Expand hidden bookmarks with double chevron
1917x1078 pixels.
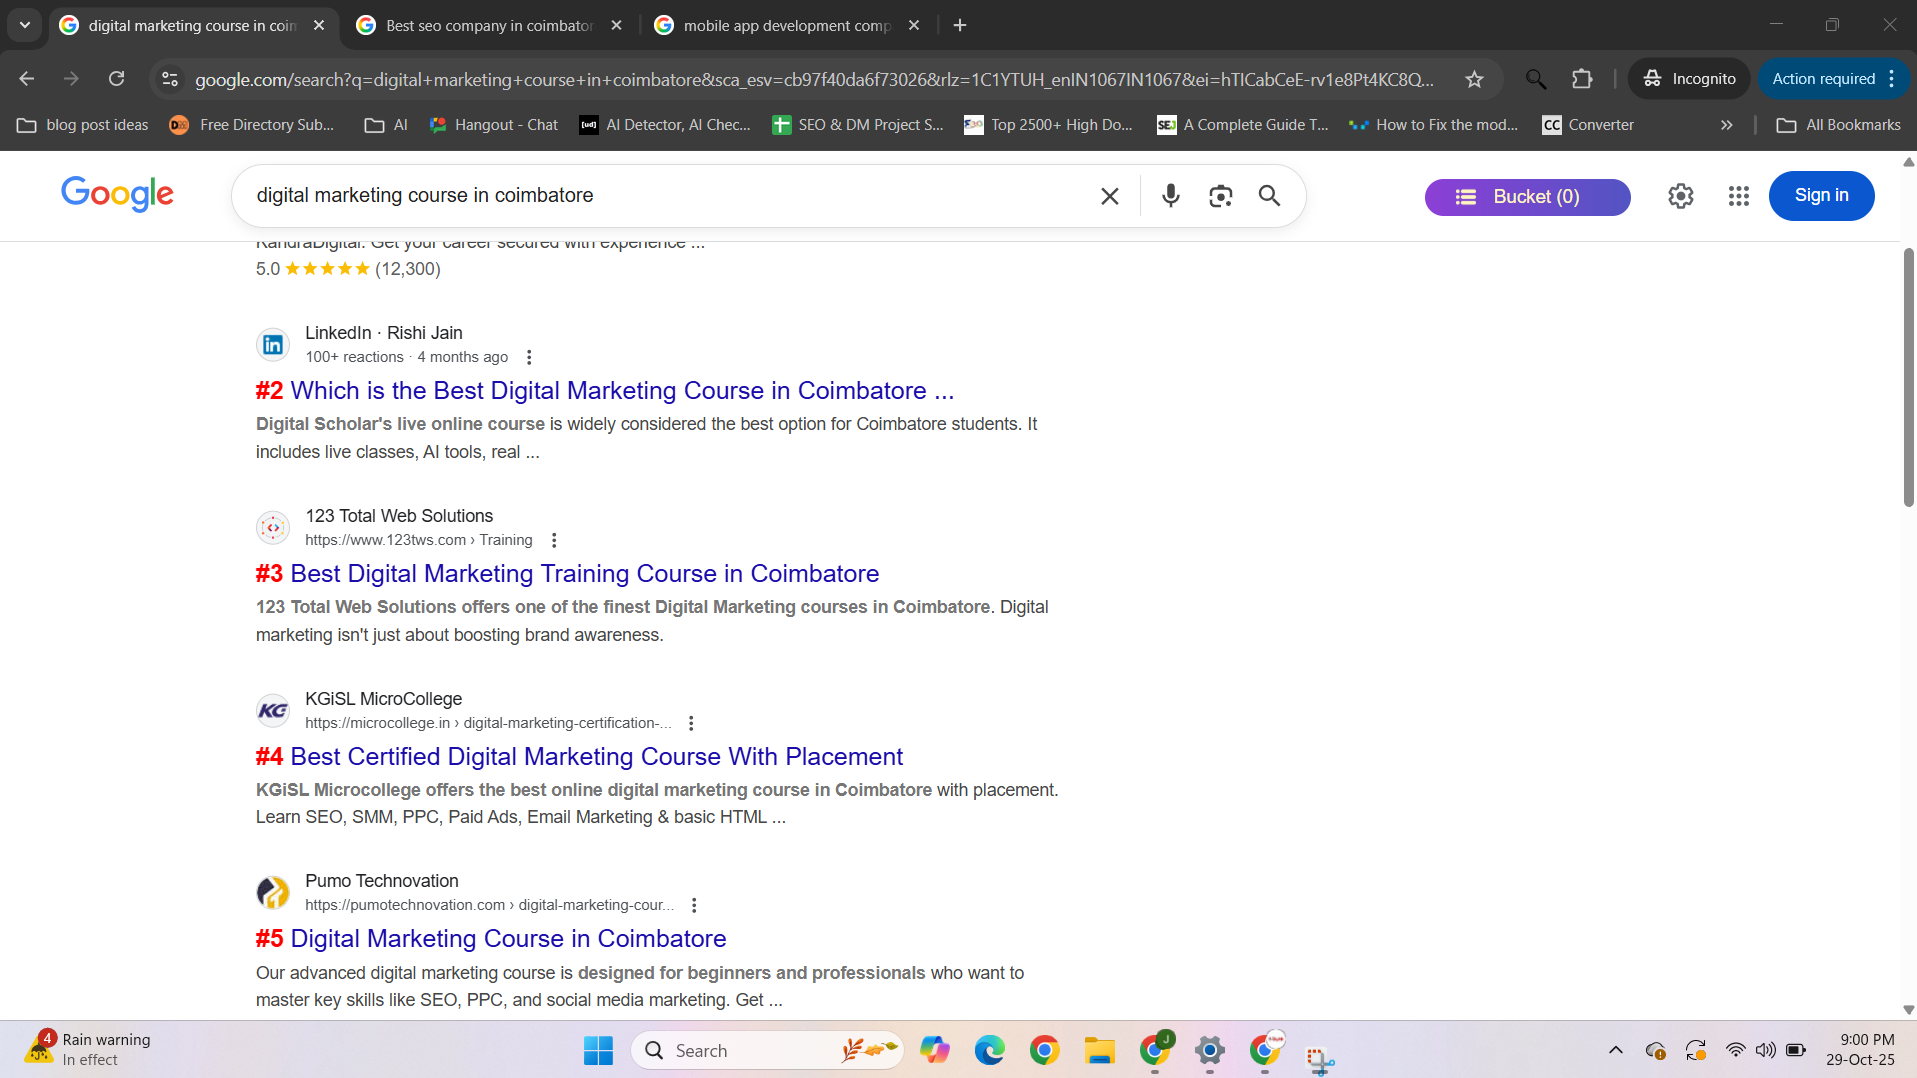[x=1726, y=125]
